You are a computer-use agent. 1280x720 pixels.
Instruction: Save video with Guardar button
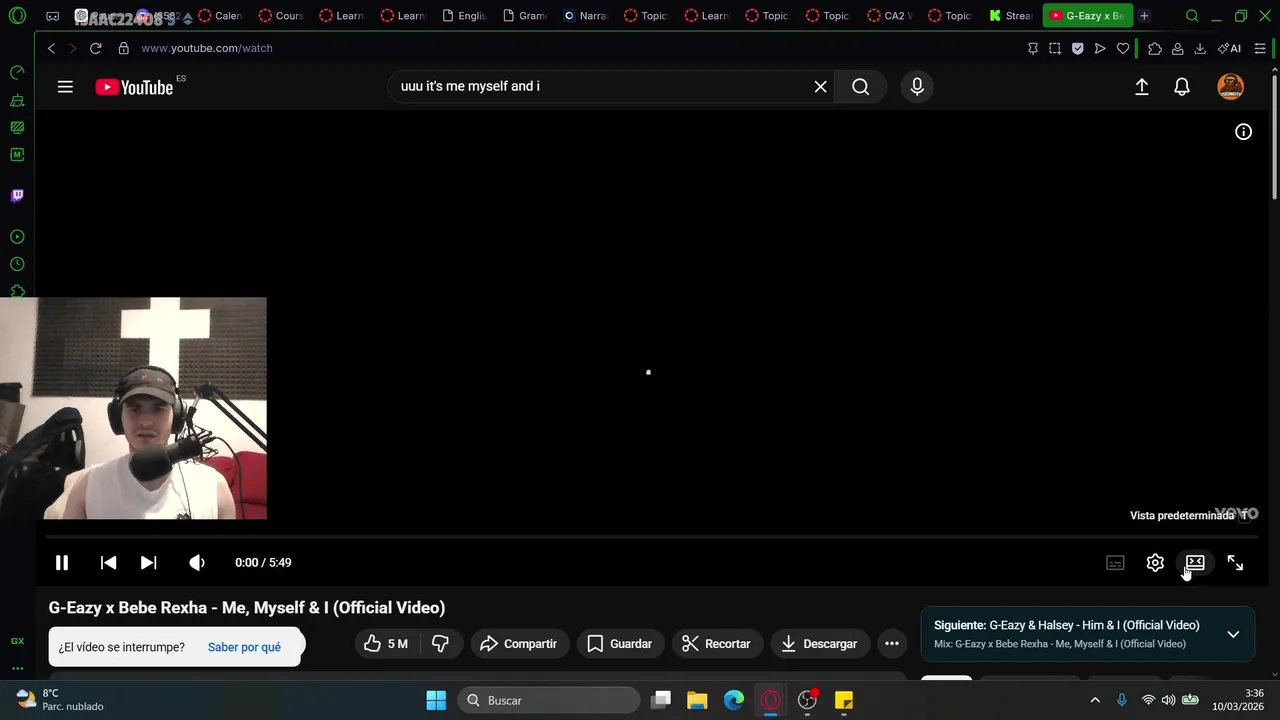619,644
